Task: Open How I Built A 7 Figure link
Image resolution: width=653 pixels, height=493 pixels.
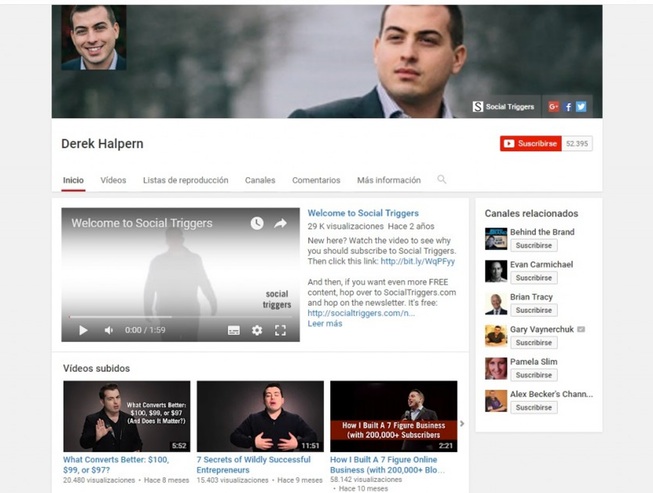Action: [x=388, y=465]
